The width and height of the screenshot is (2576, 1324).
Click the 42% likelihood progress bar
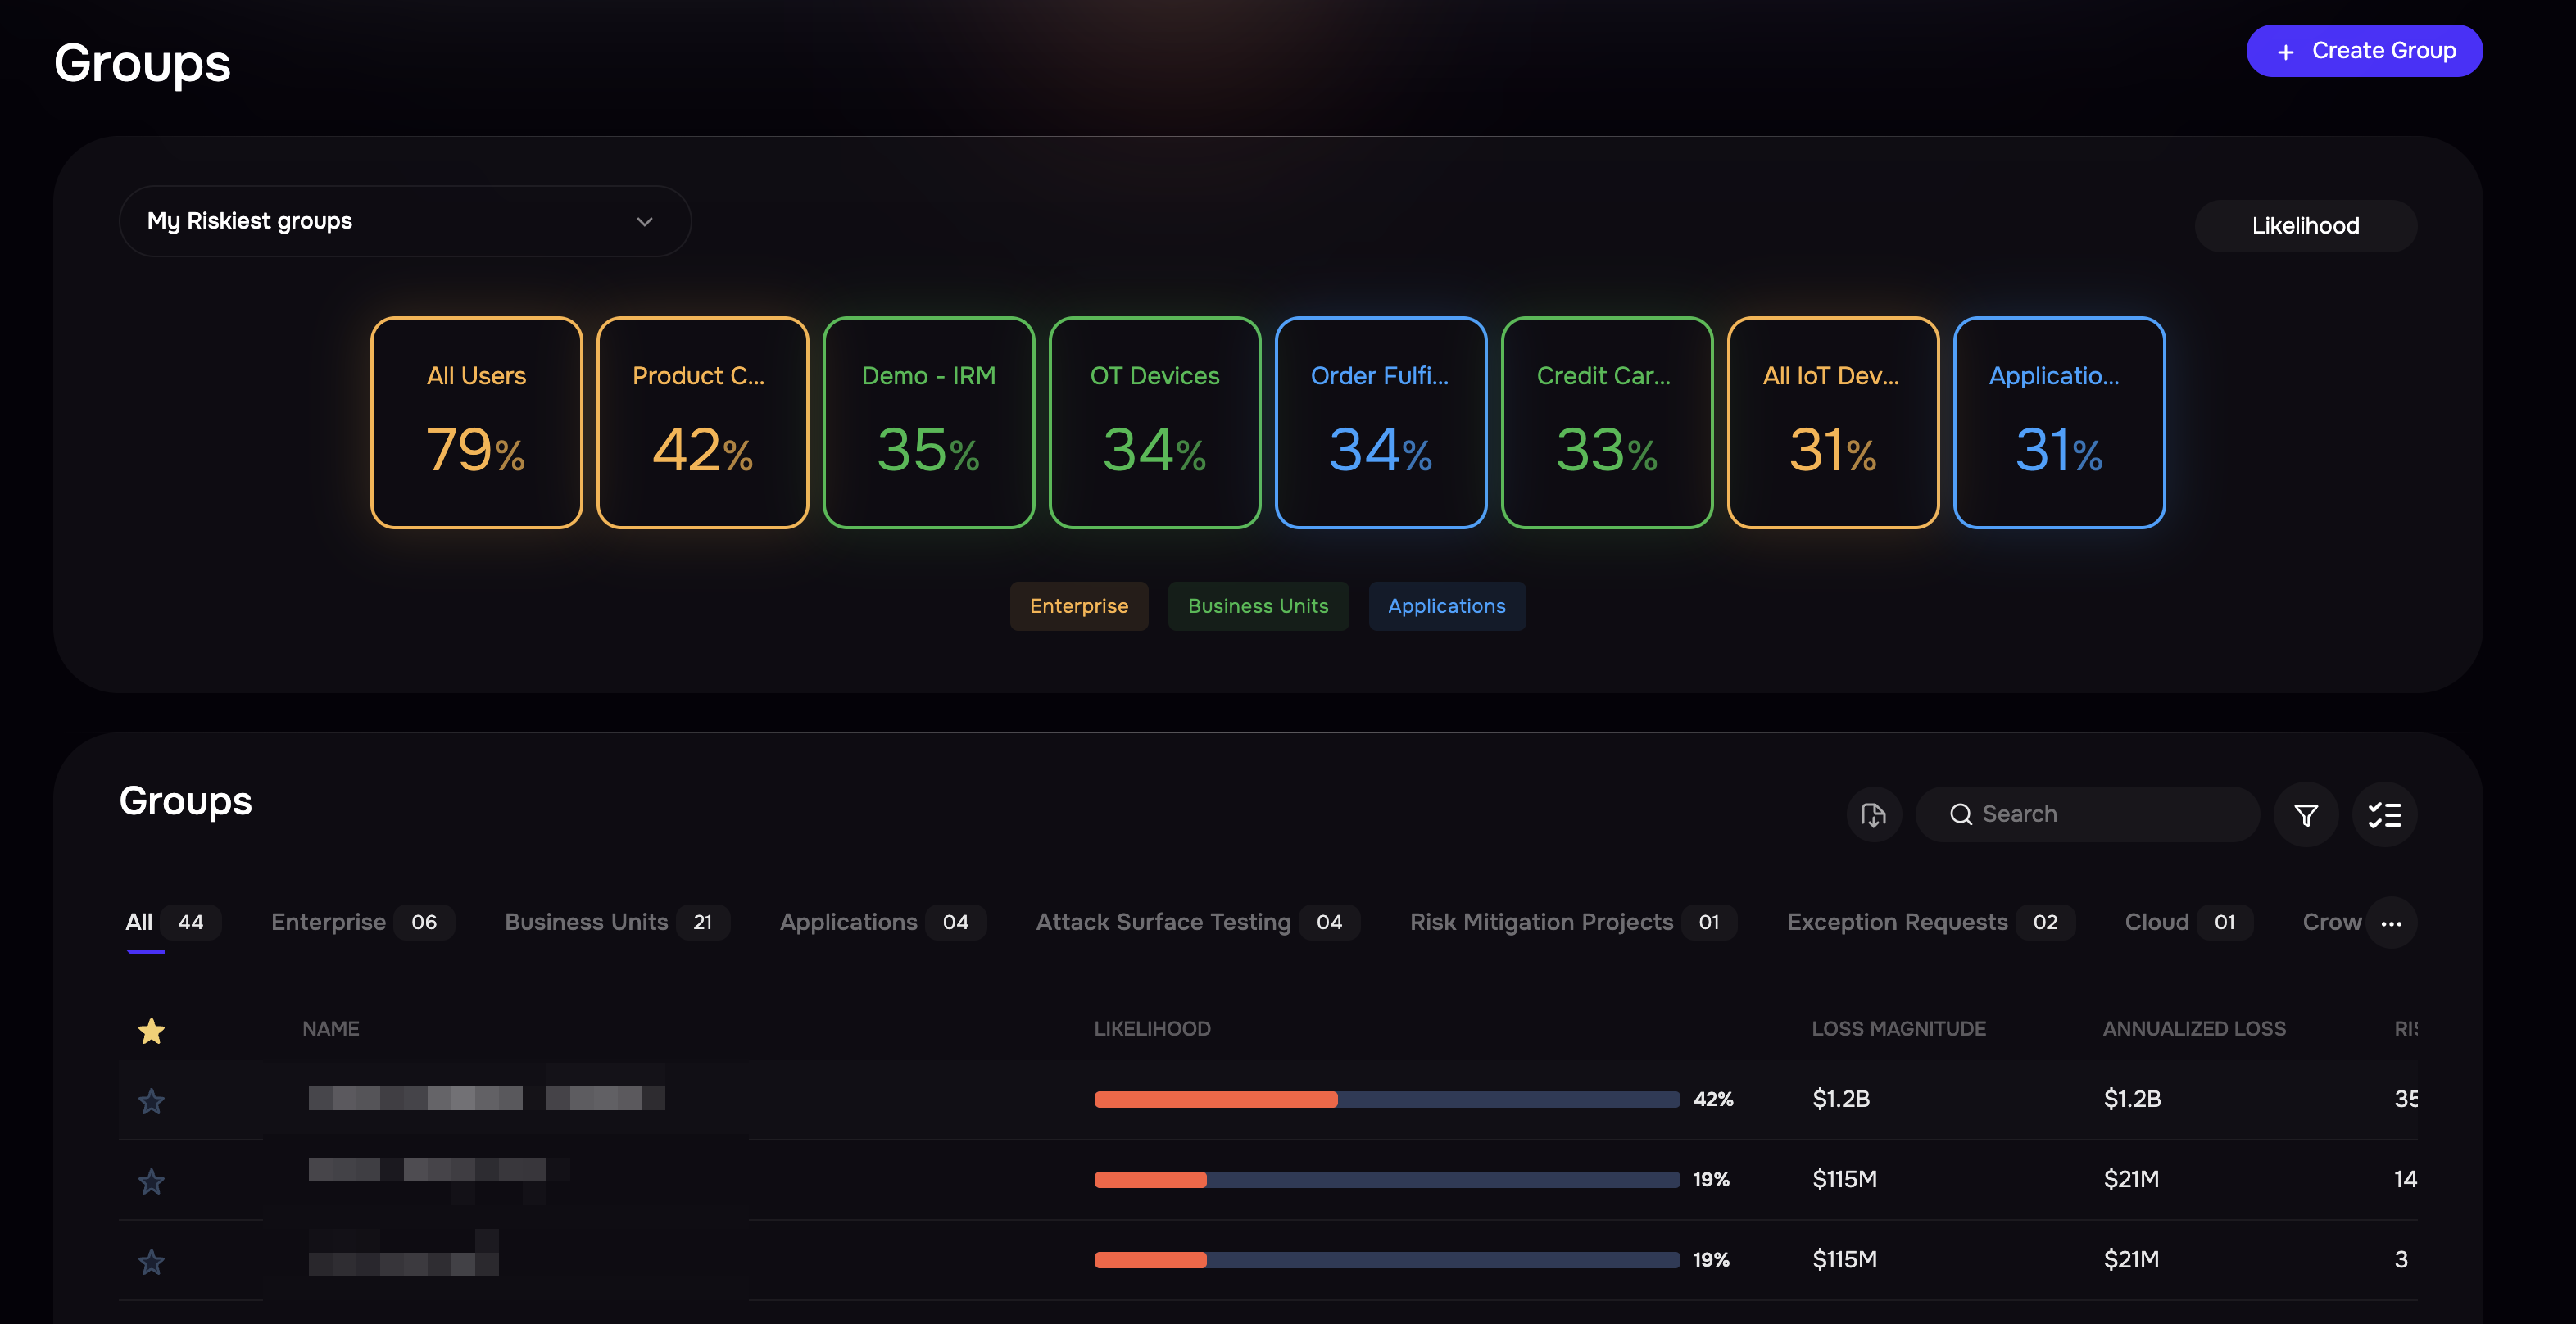pyautogui.click(x=1387, y=1099)
